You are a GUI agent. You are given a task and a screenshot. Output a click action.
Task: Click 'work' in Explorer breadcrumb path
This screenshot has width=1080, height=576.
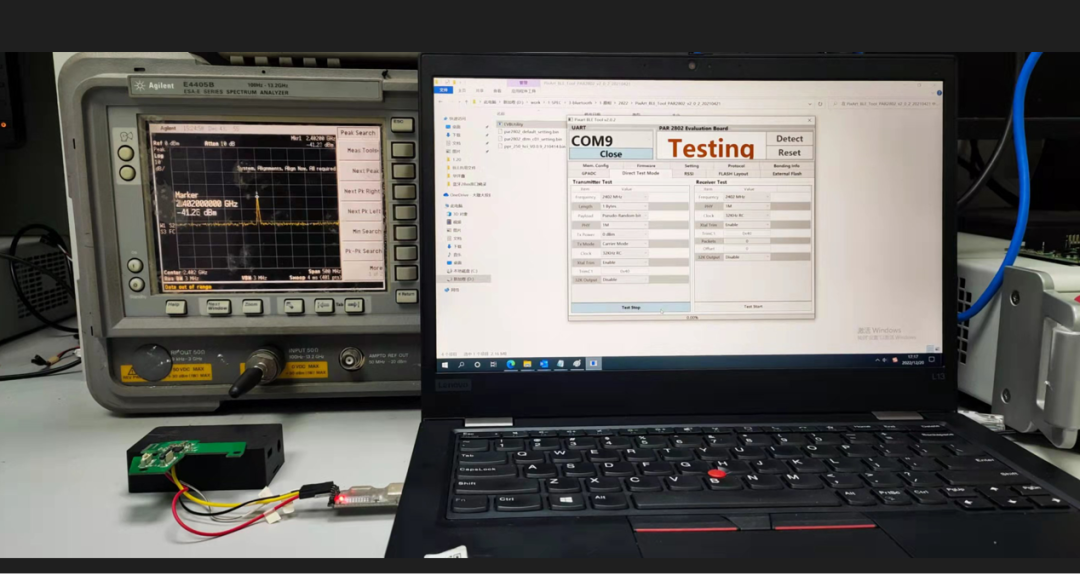pos(535,102)
